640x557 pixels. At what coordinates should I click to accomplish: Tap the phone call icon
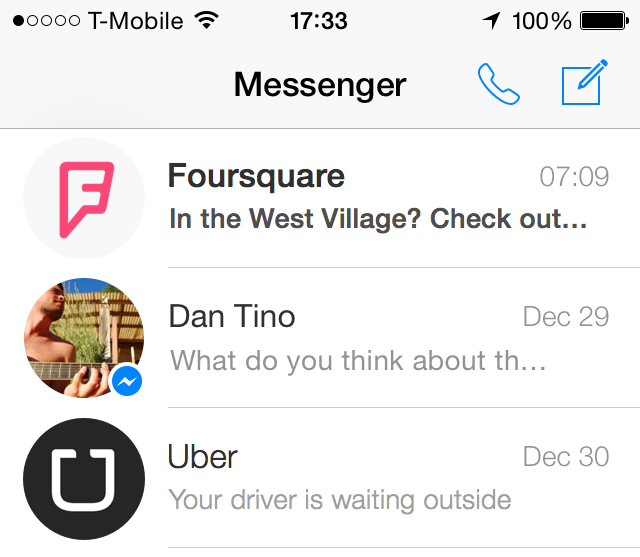point(498,84)
